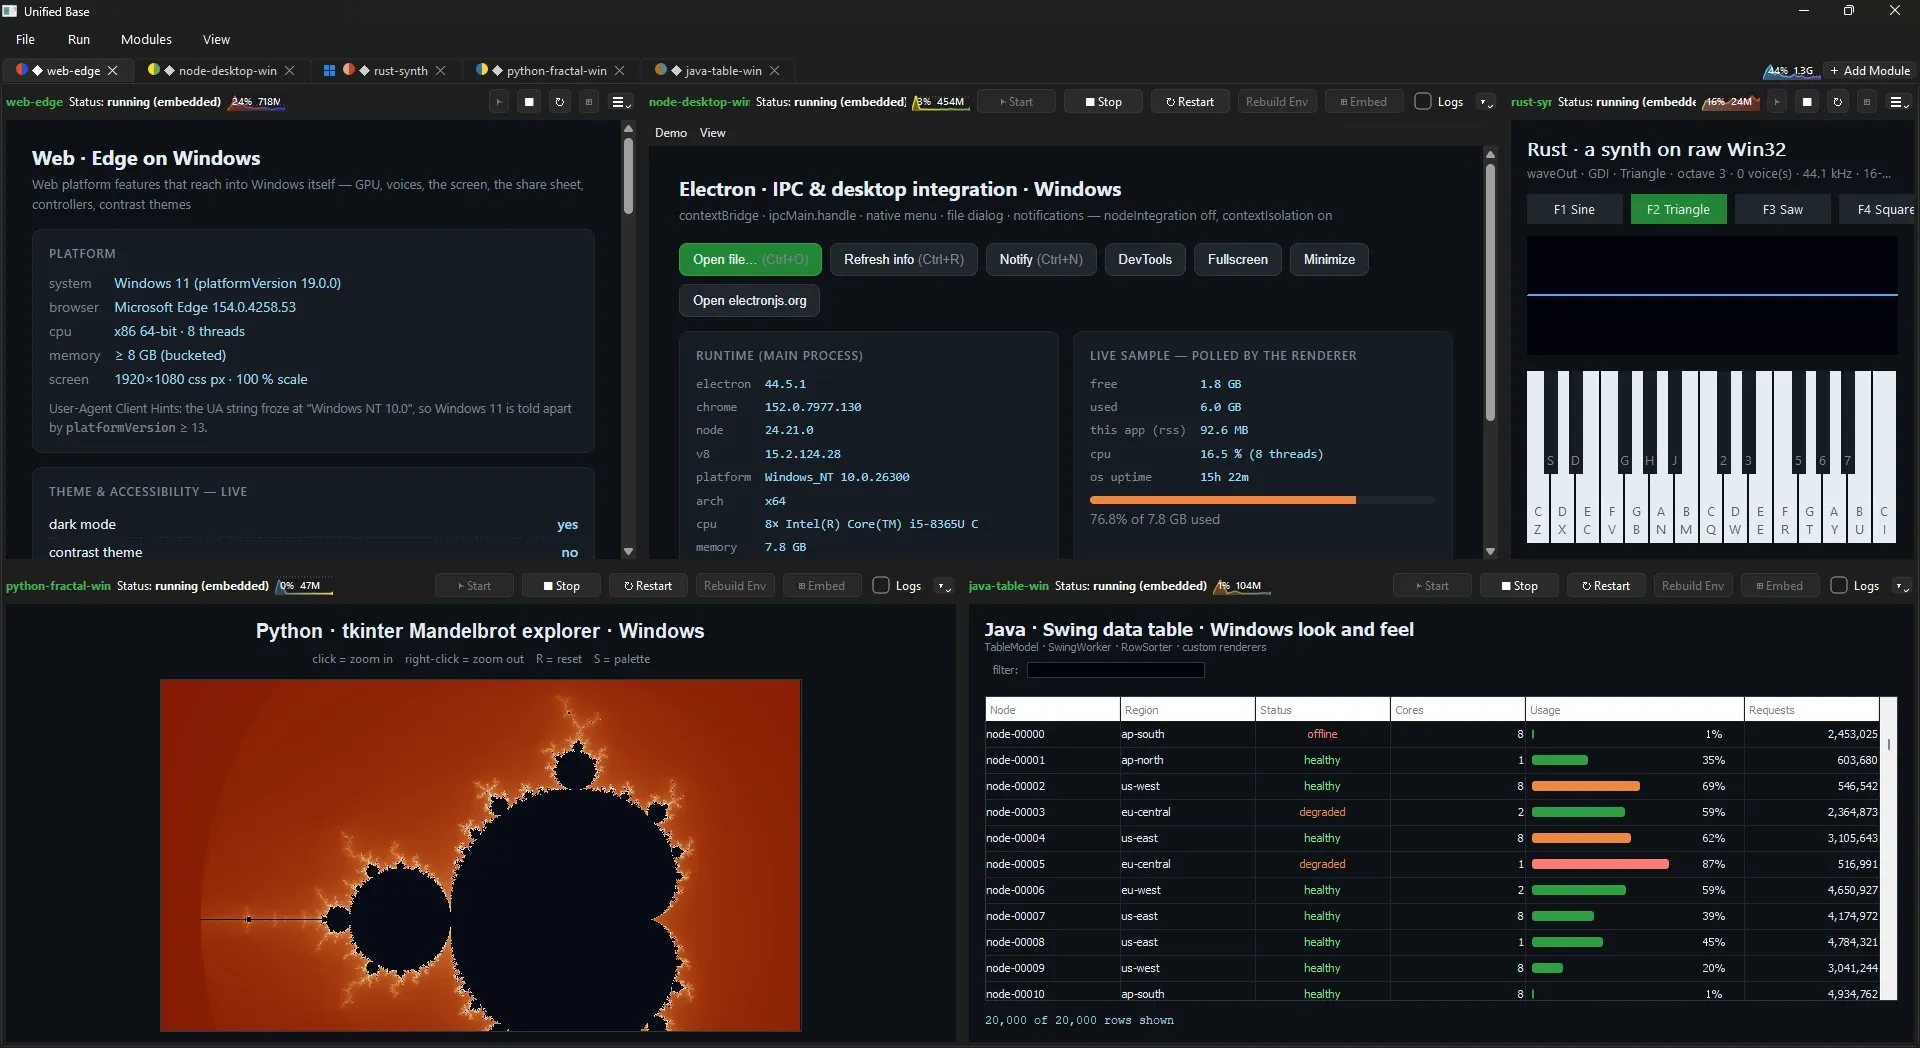Click web-edge scrollbar down arrow

628,551
